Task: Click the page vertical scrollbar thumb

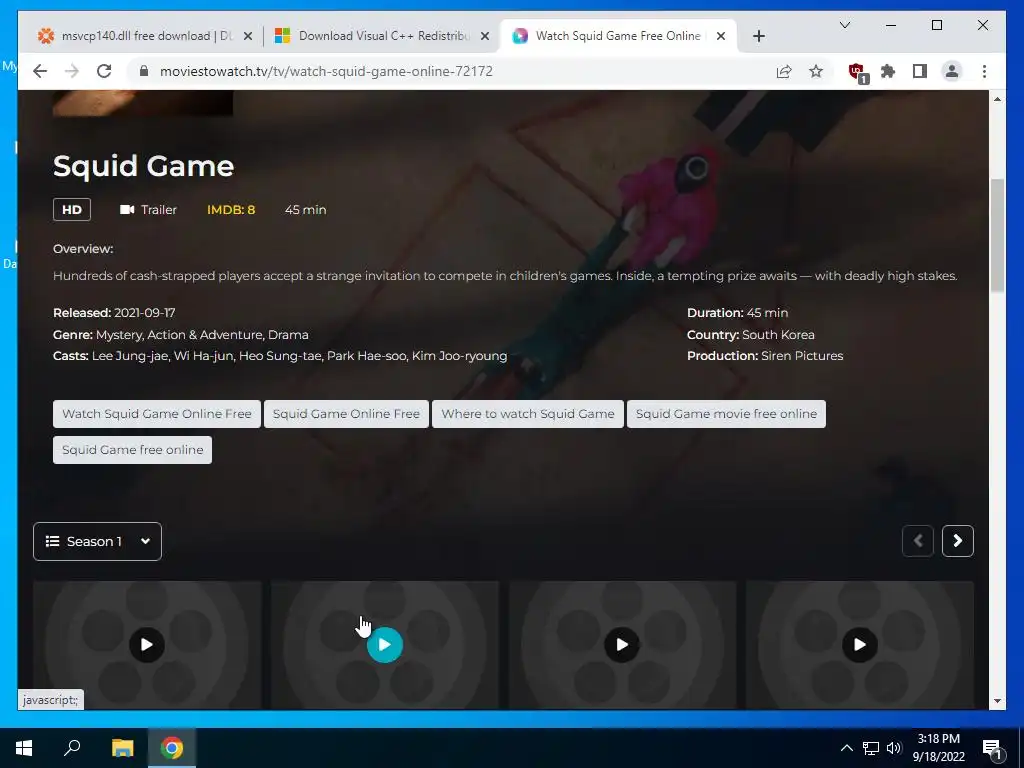Action: pos(997,235)
